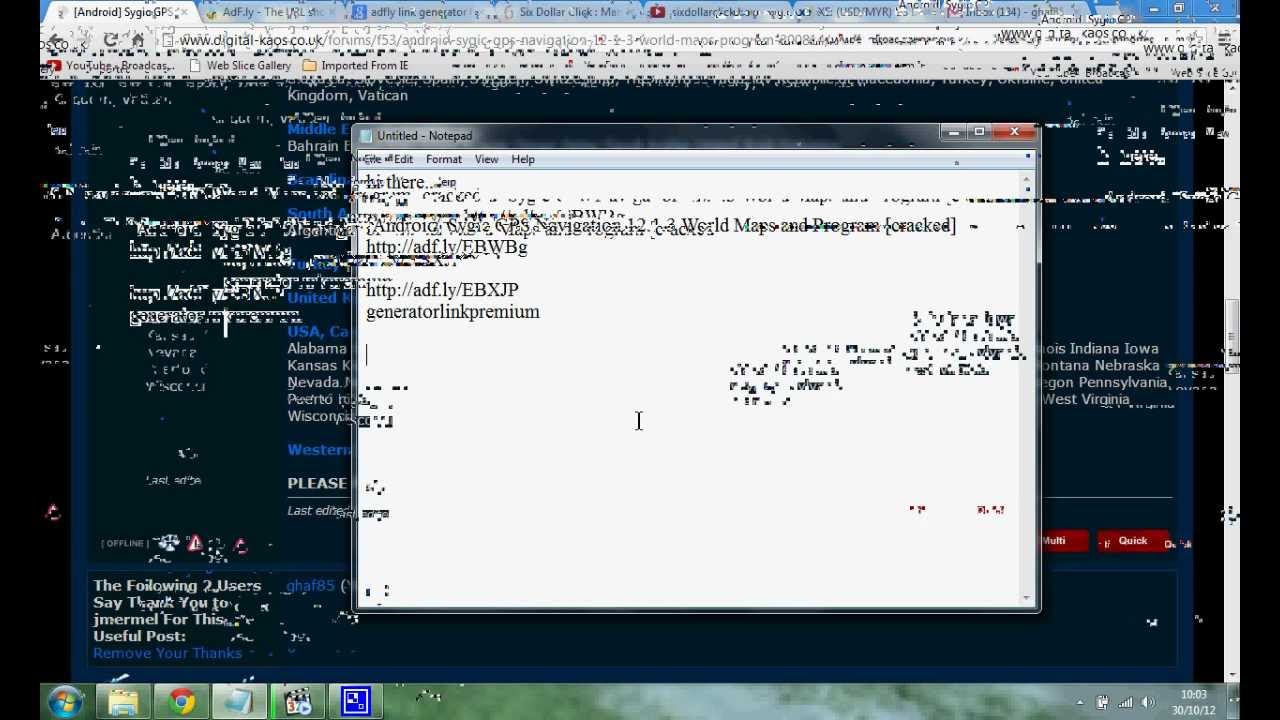Switch to the Six Dollar Click tab

tap(570, 13)
